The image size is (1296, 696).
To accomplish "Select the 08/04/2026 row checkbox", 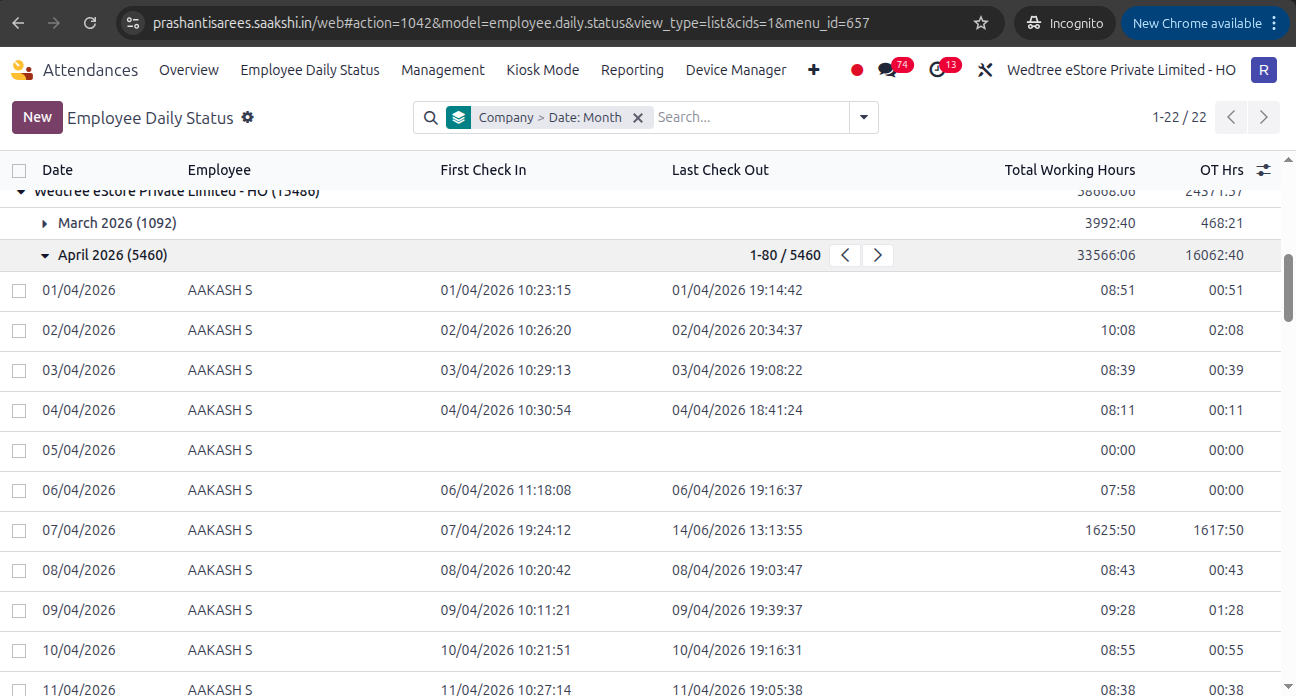I will pos(19,571).
